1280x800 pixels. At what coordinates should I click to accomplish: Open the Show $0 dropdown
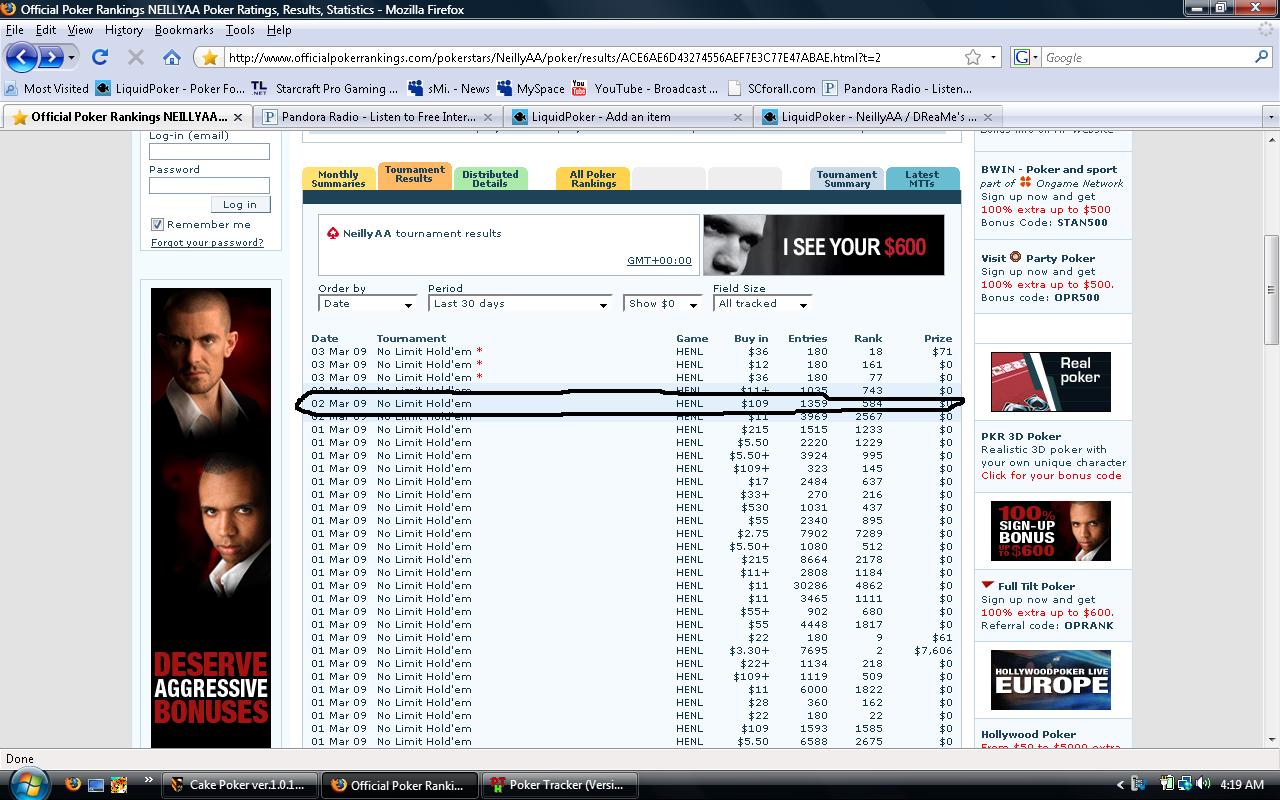pyautogui.click(x=663, y=304)
